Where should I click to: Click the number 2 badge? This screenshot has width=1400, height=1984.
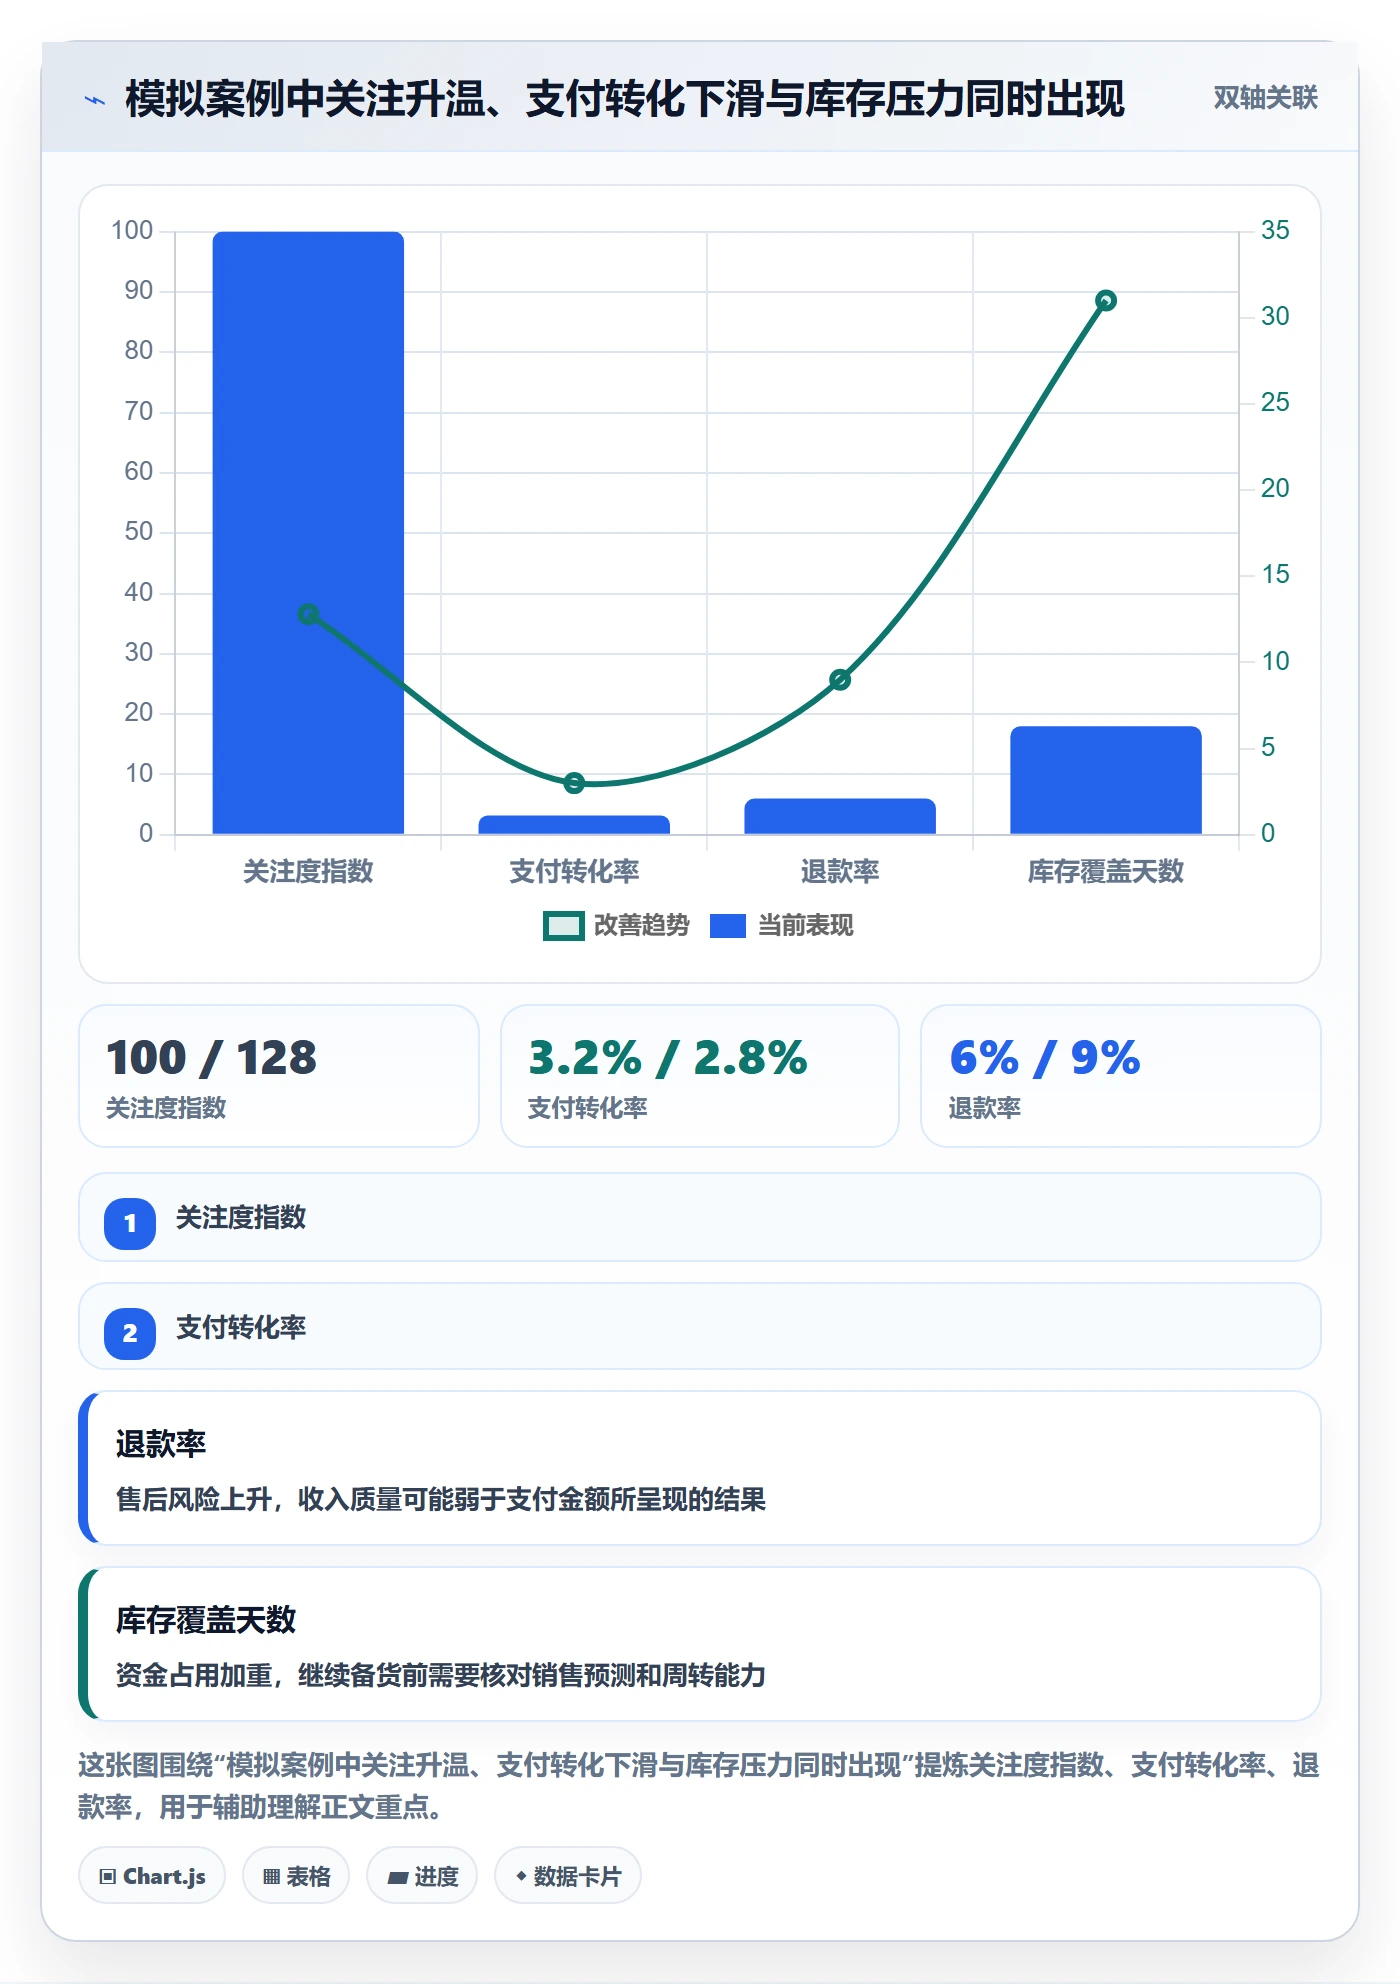(x=130, y=1333)
